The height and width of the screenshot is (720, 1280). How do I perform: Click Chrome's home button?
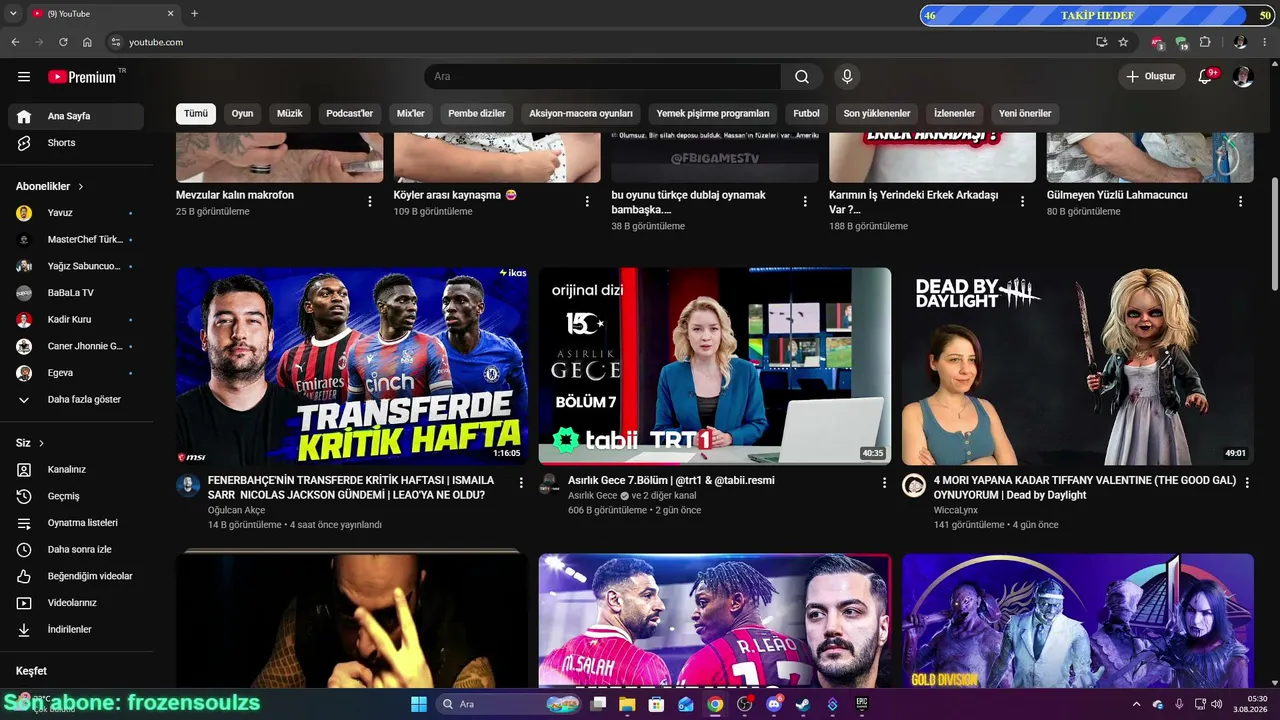(x=87, y=42)
